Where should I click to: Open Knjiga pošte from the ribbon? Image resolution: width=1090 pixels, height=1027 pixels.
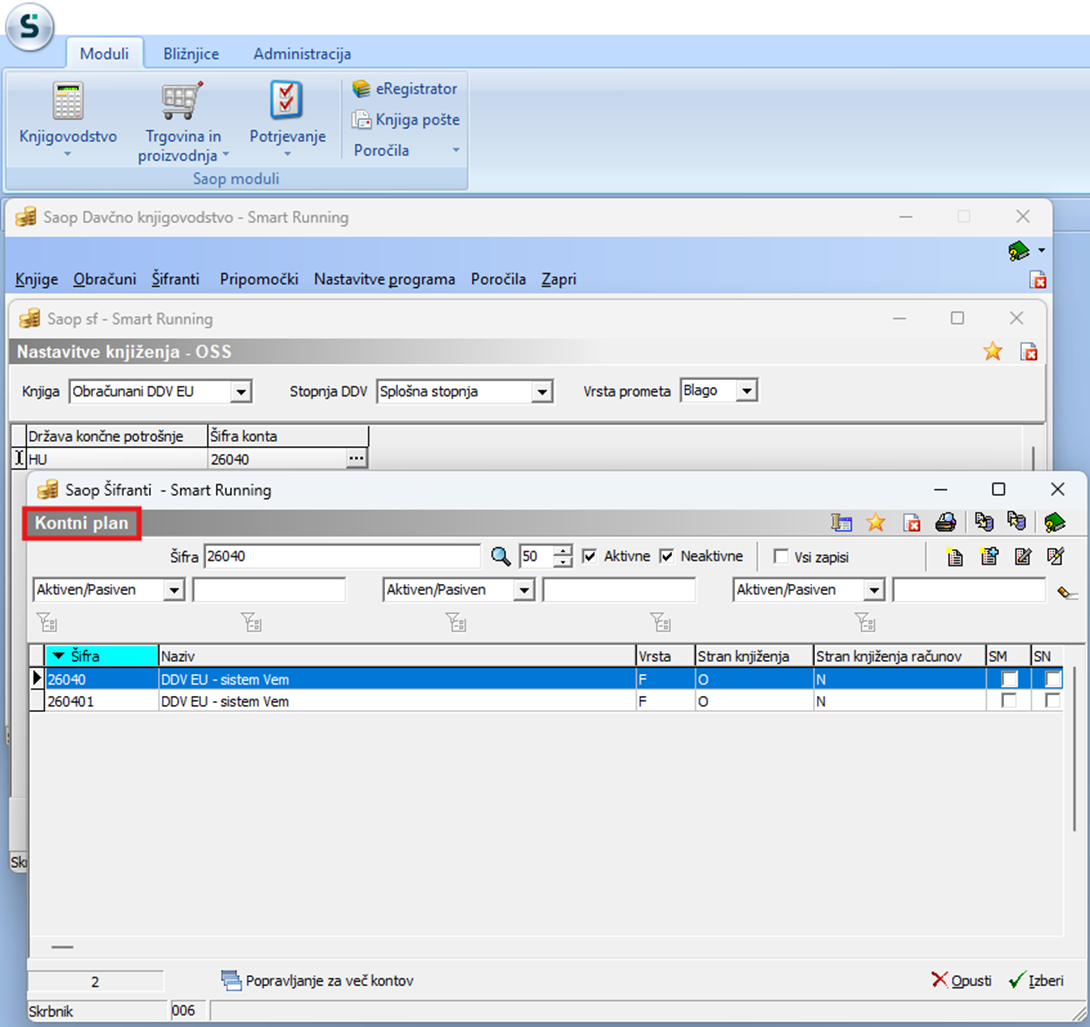406,120
